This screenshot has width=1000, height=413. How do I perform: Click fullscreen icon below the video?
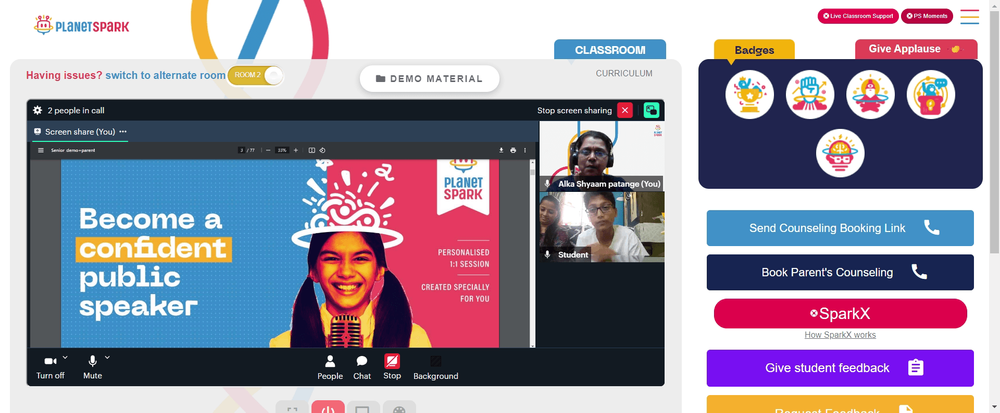292,407
